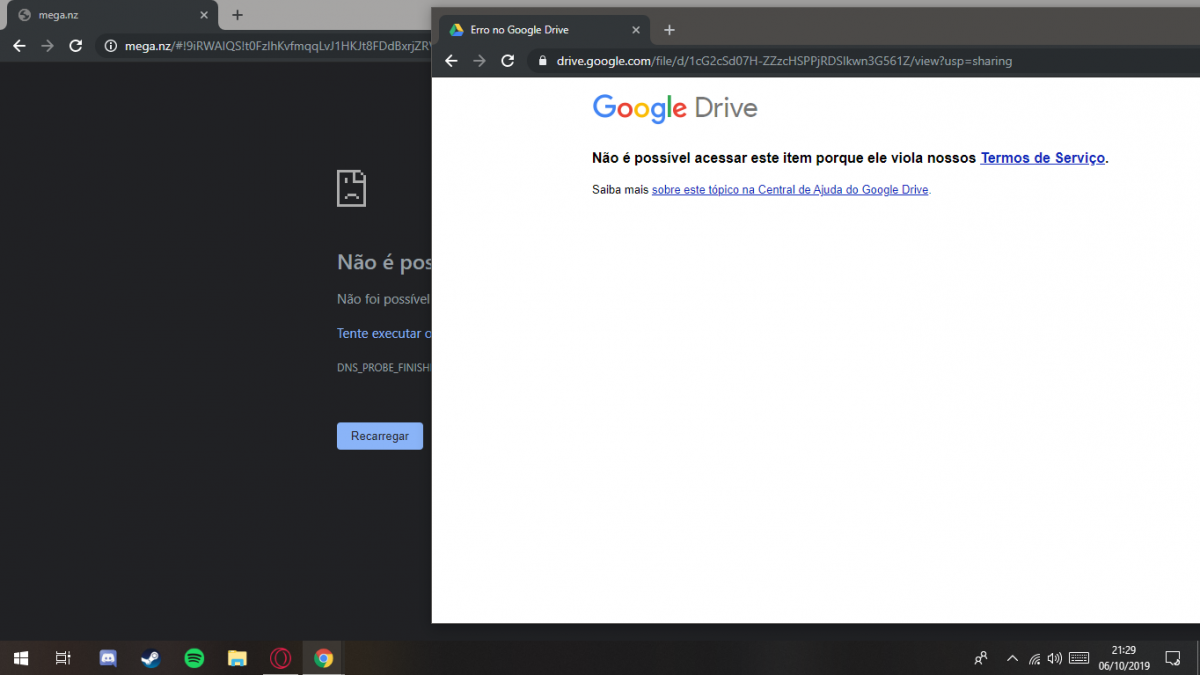Reload the Google Drive error page
This screenshot has height=675, width=1200.
coord(508,61)
